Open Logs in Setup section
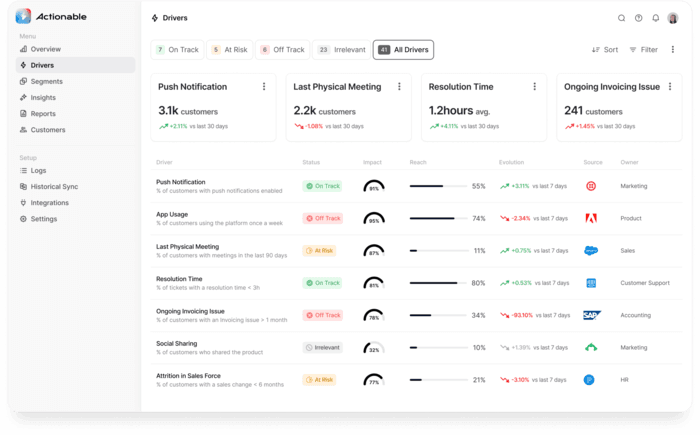 75,171
